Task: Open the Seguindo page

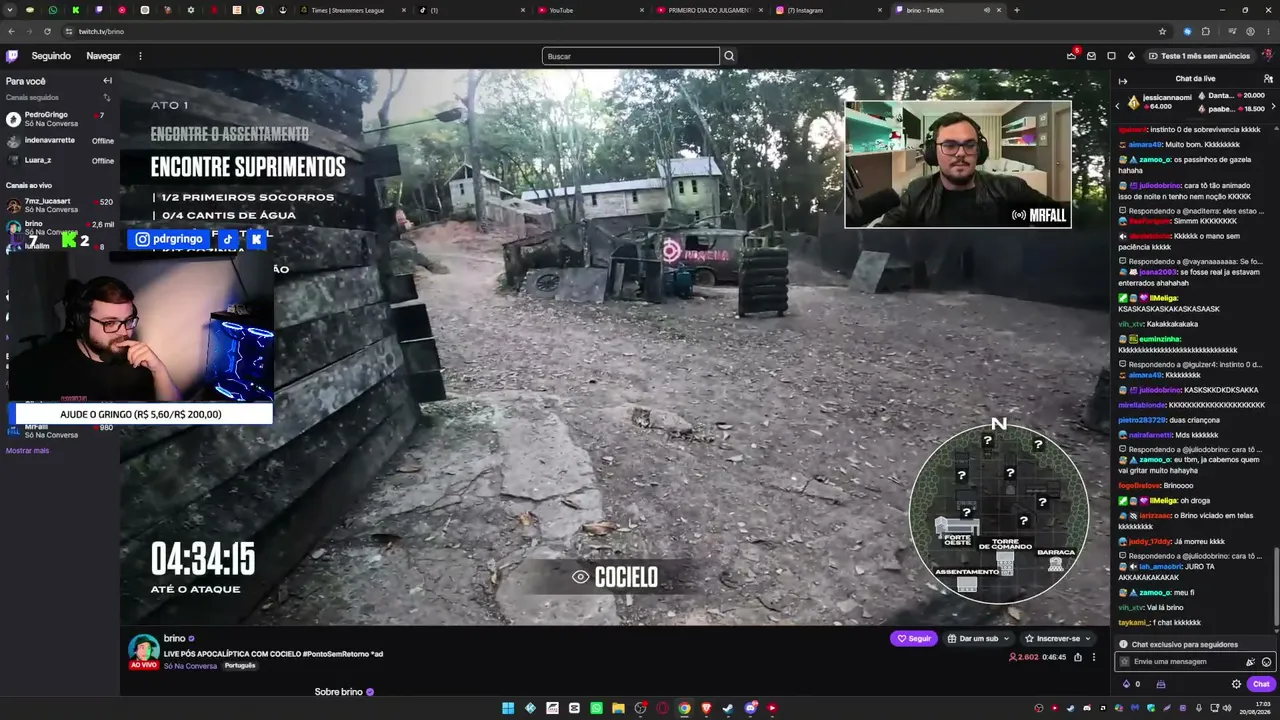Action: click(x=51, y=56)
